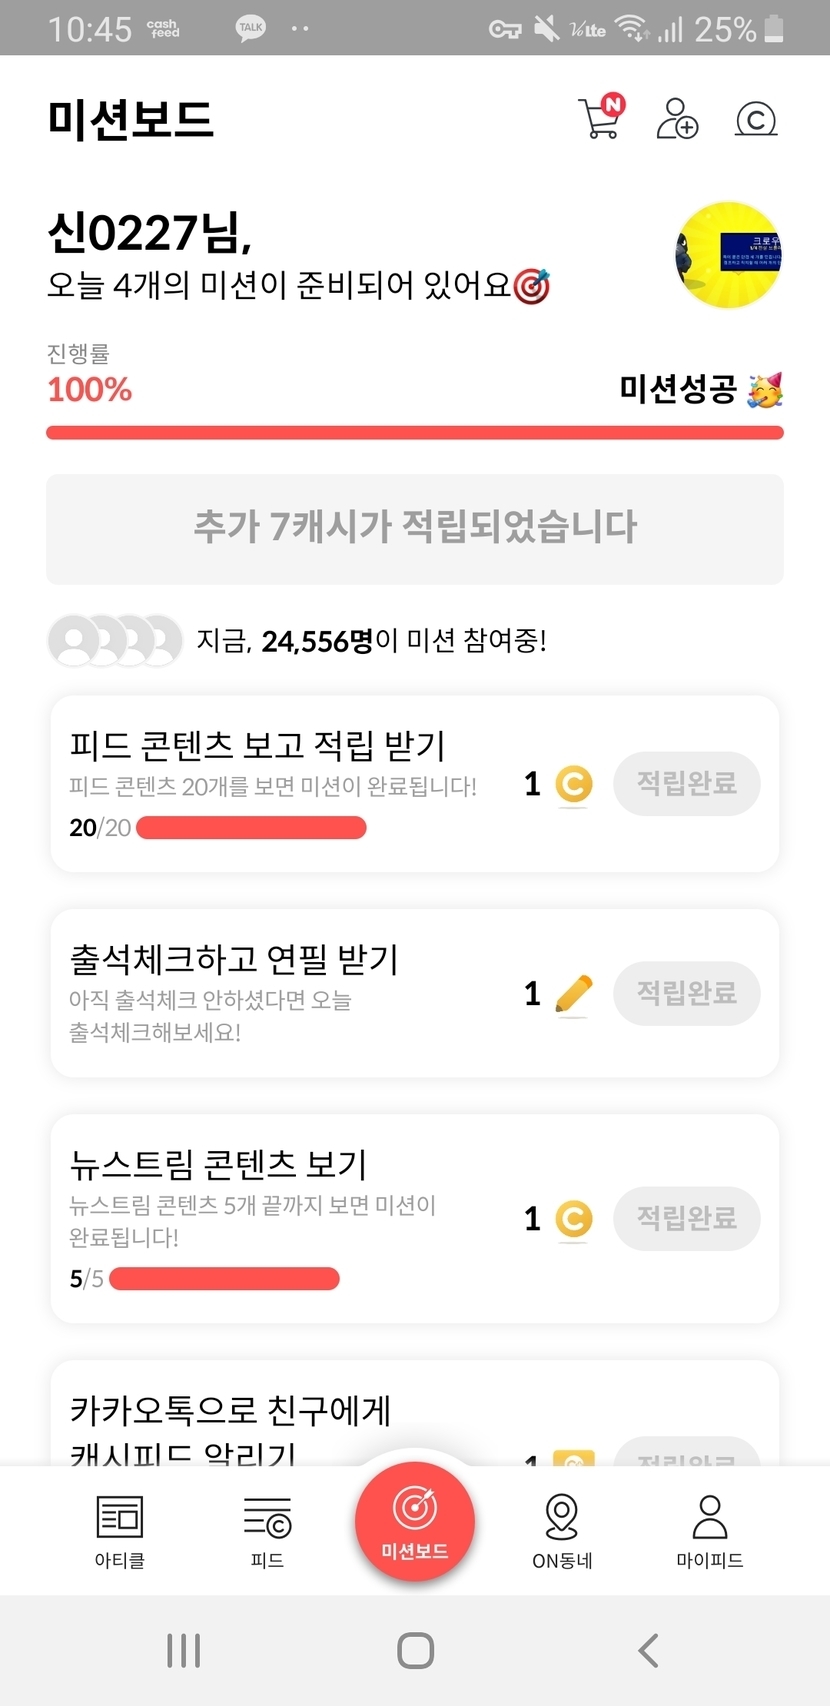Tap the newsstream mission 적립완료 button
Screen dimensions: 830x1706
(687, 1218)
